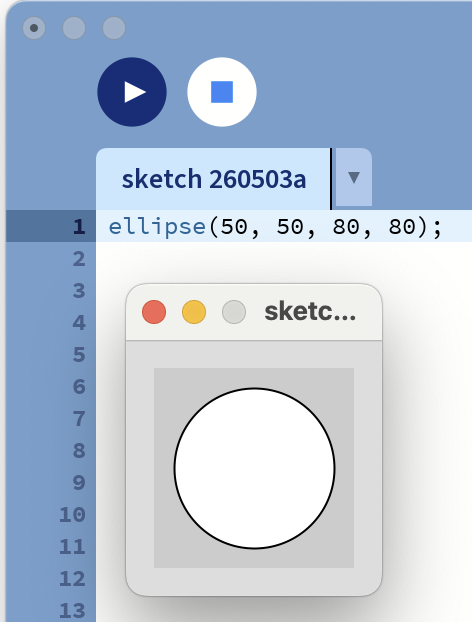Open the tab dropdown arrow menu
This screenshot has width=472, height=622.
click(x=354, y=177)
